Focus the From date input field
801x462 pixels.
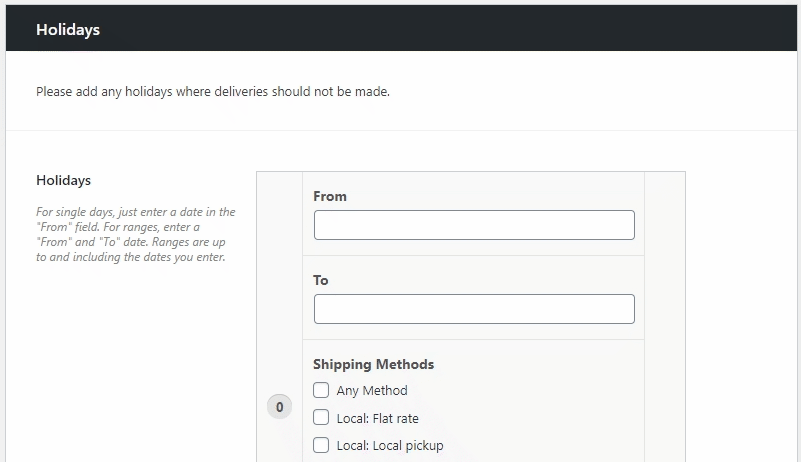coord(474,225)
